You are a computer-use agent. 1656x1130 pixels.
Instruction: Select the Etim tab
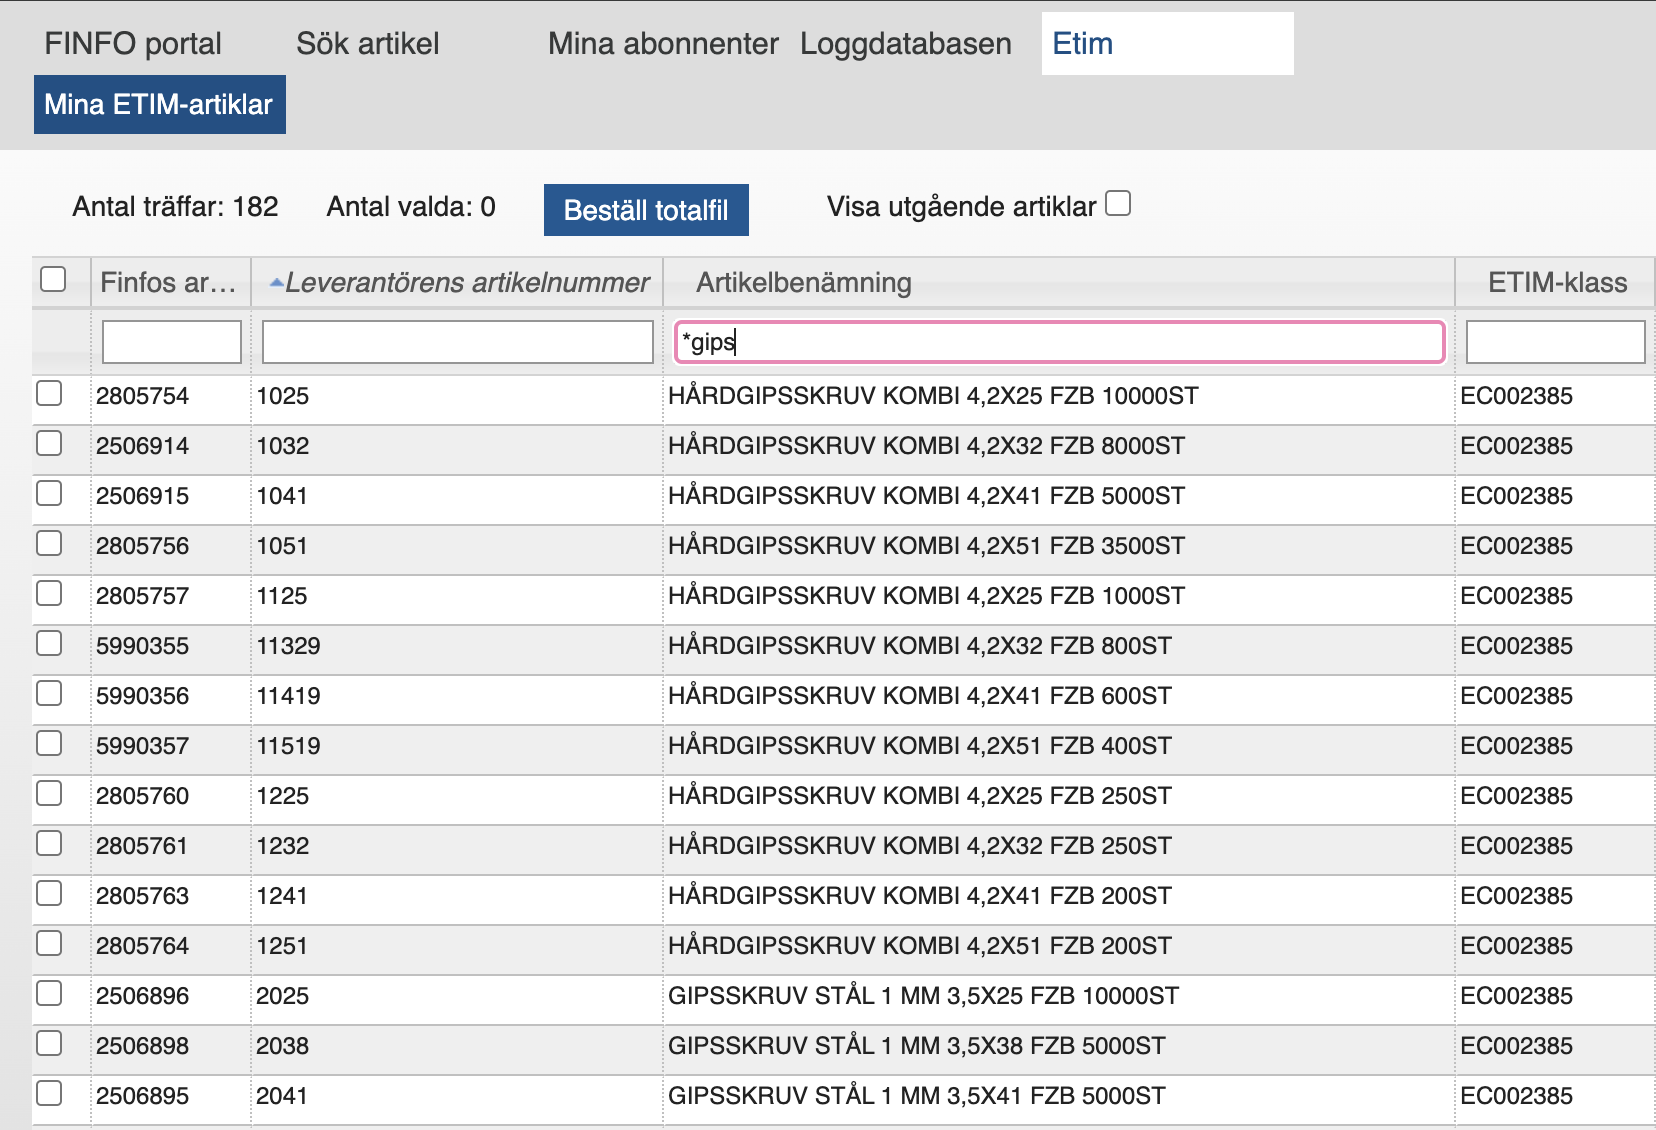1083,44
